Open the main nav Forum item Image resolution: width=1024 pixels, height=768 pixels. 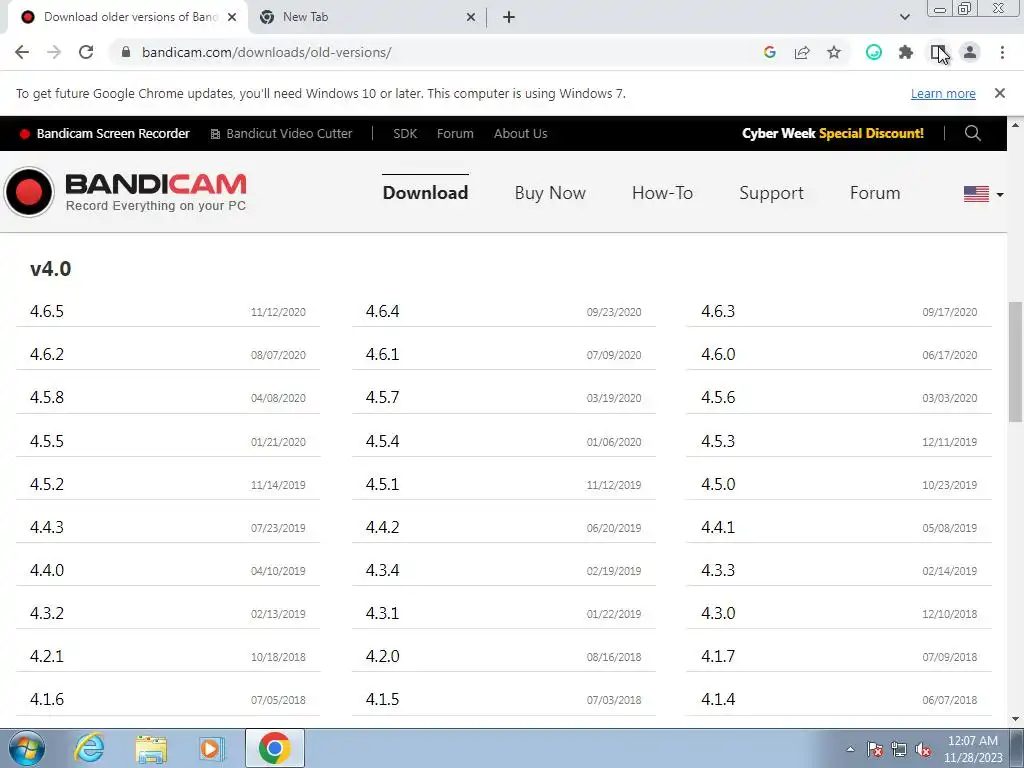875,193
